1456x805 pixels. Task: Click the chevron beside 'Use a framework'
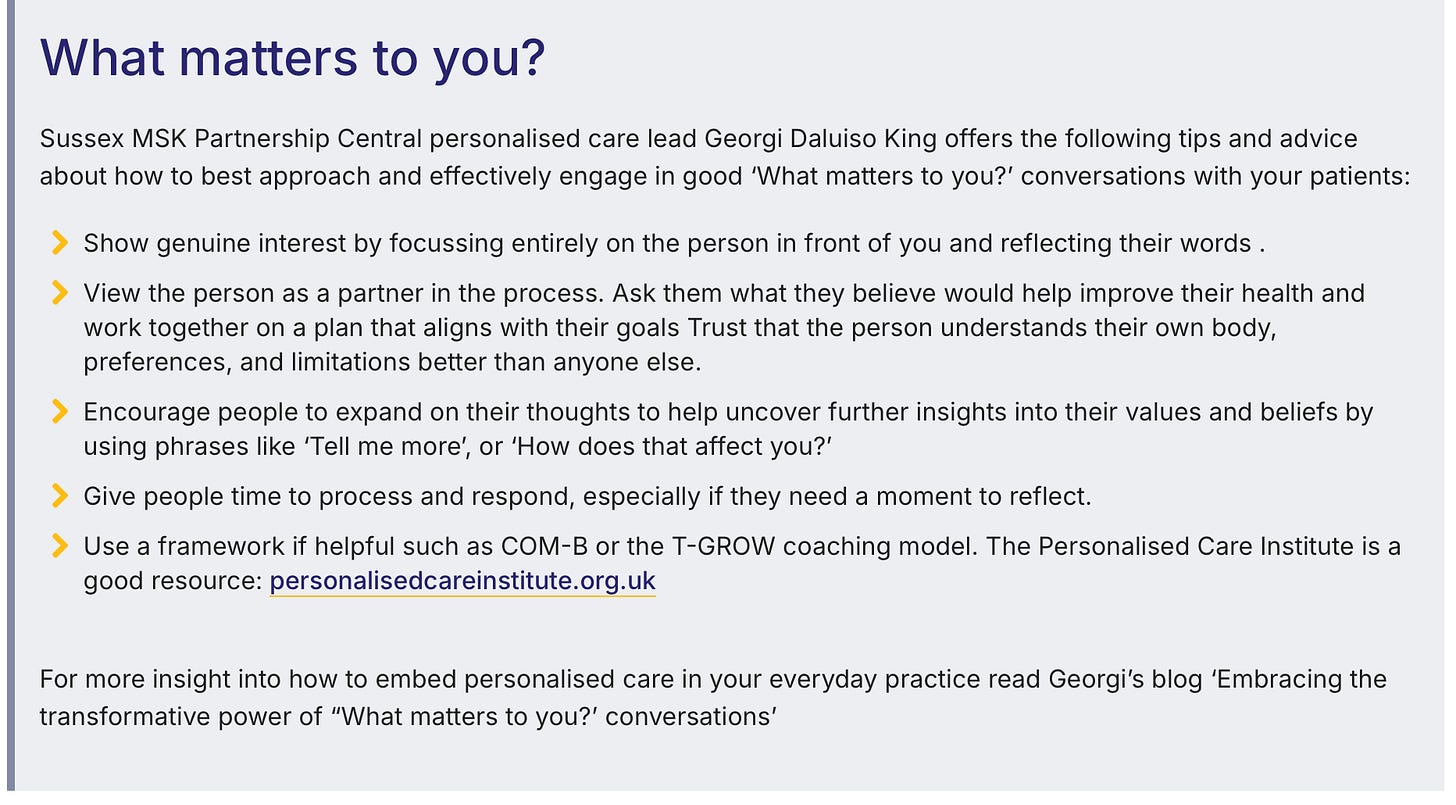click(59, 546)
